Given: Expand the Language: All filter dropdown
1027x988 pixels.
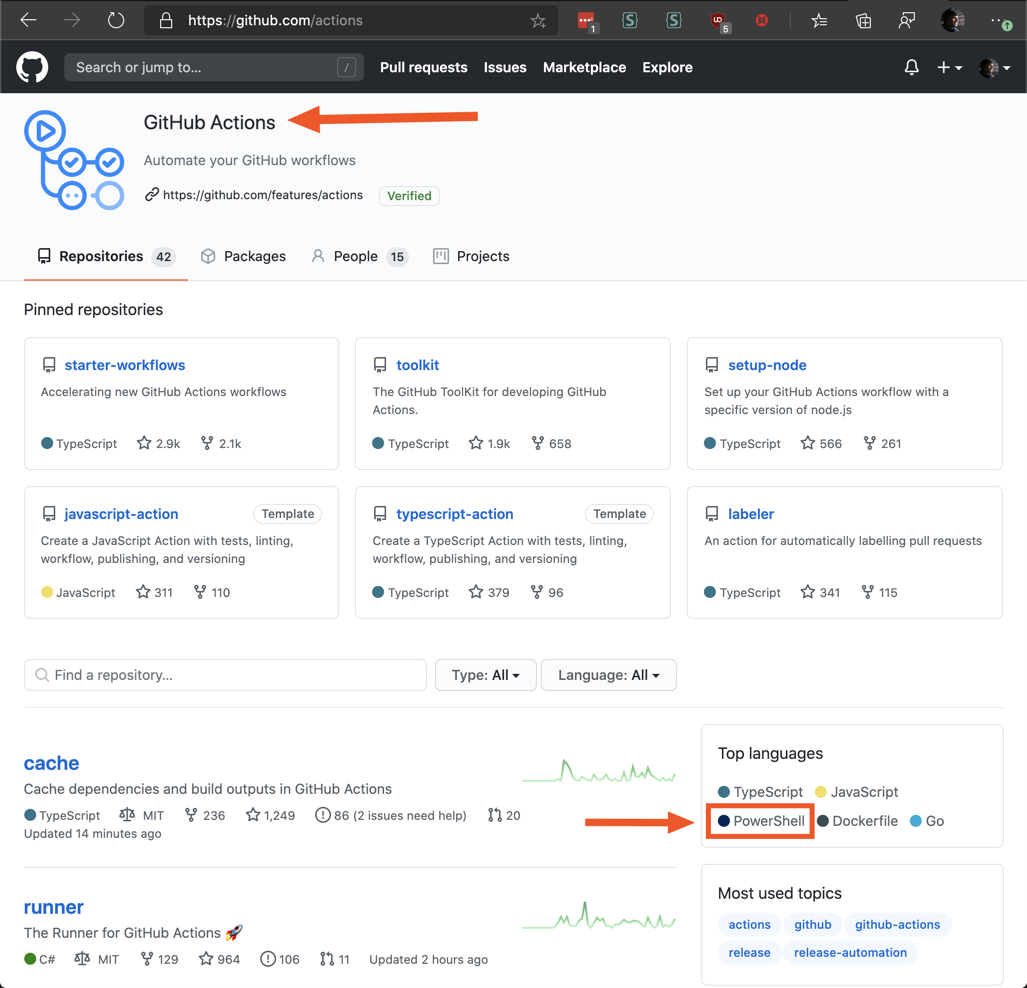Looking at the screenshot, I should click(608, 675).
